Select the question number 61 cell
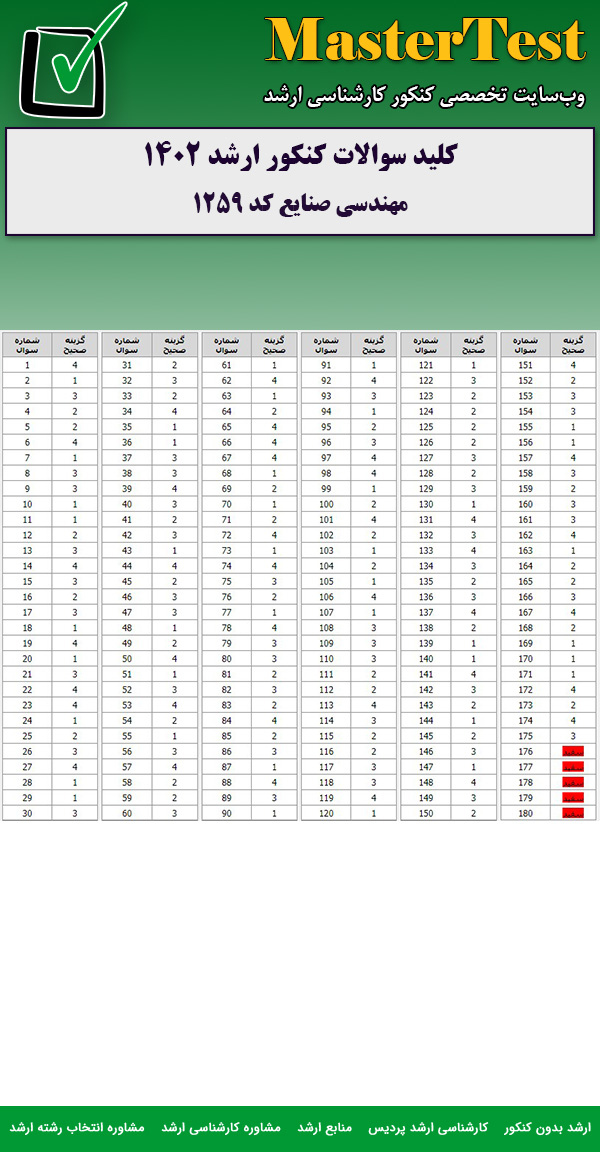 point(226,365)
